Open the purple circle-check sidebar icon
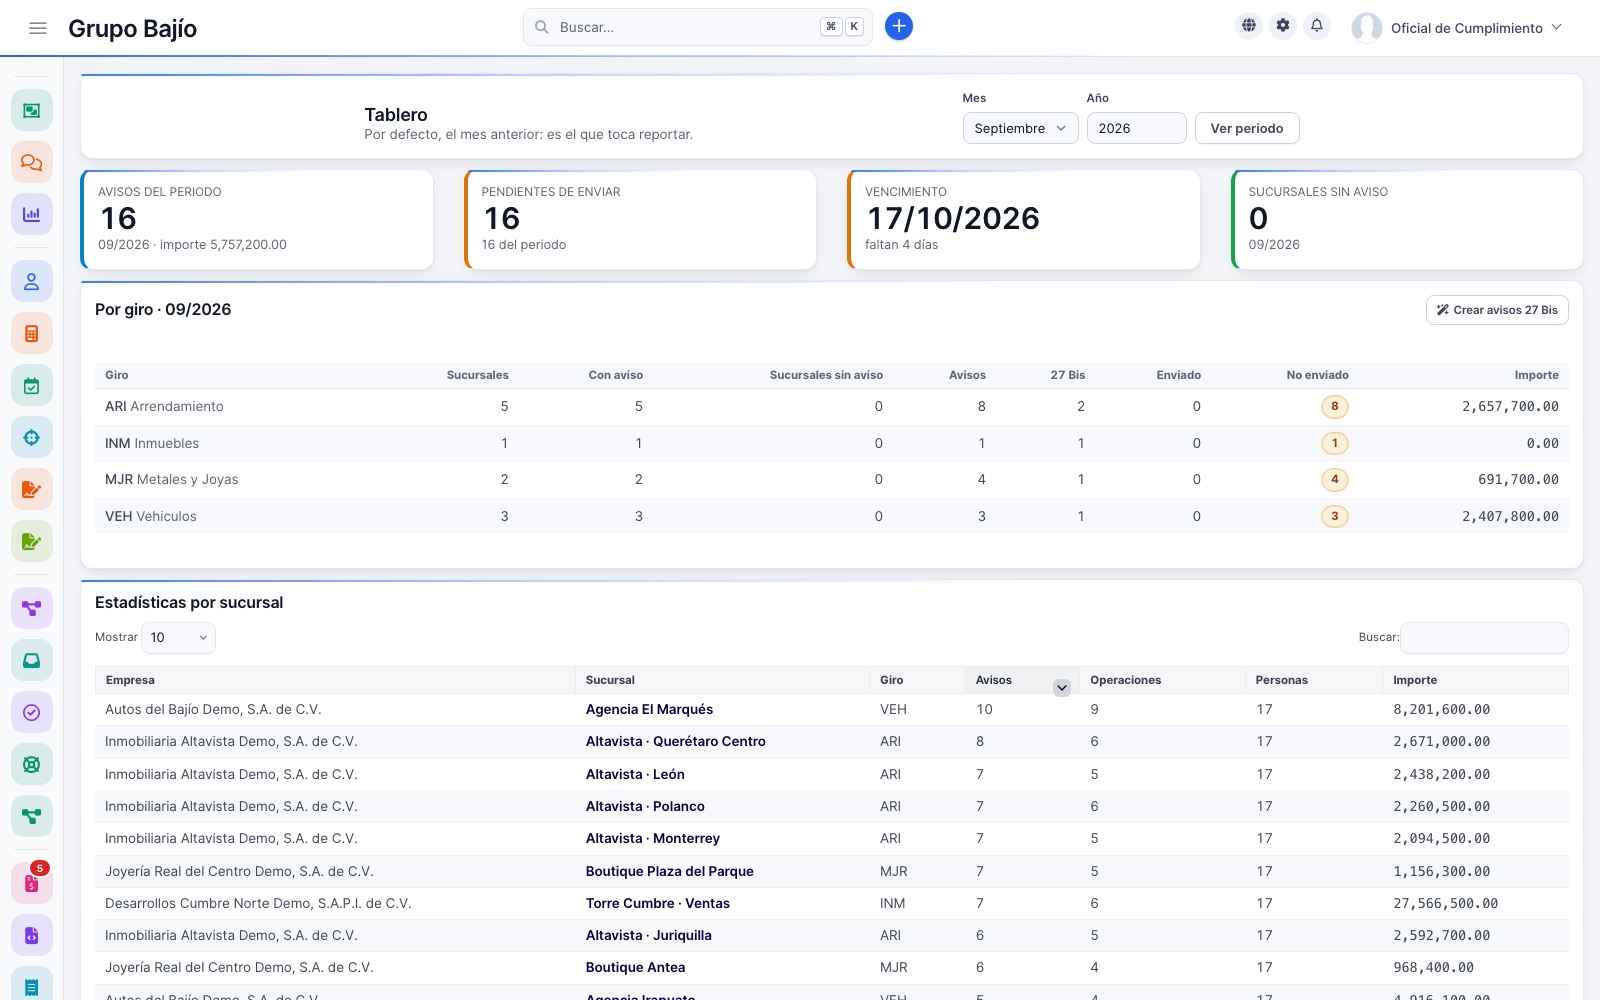The height and width of the screenshot is (1000, 1600). point(32,712)
